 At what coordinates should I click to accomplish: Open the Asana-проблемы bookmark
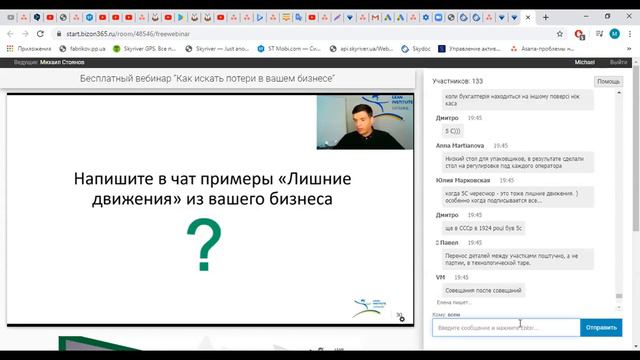(x=542, y=49)
